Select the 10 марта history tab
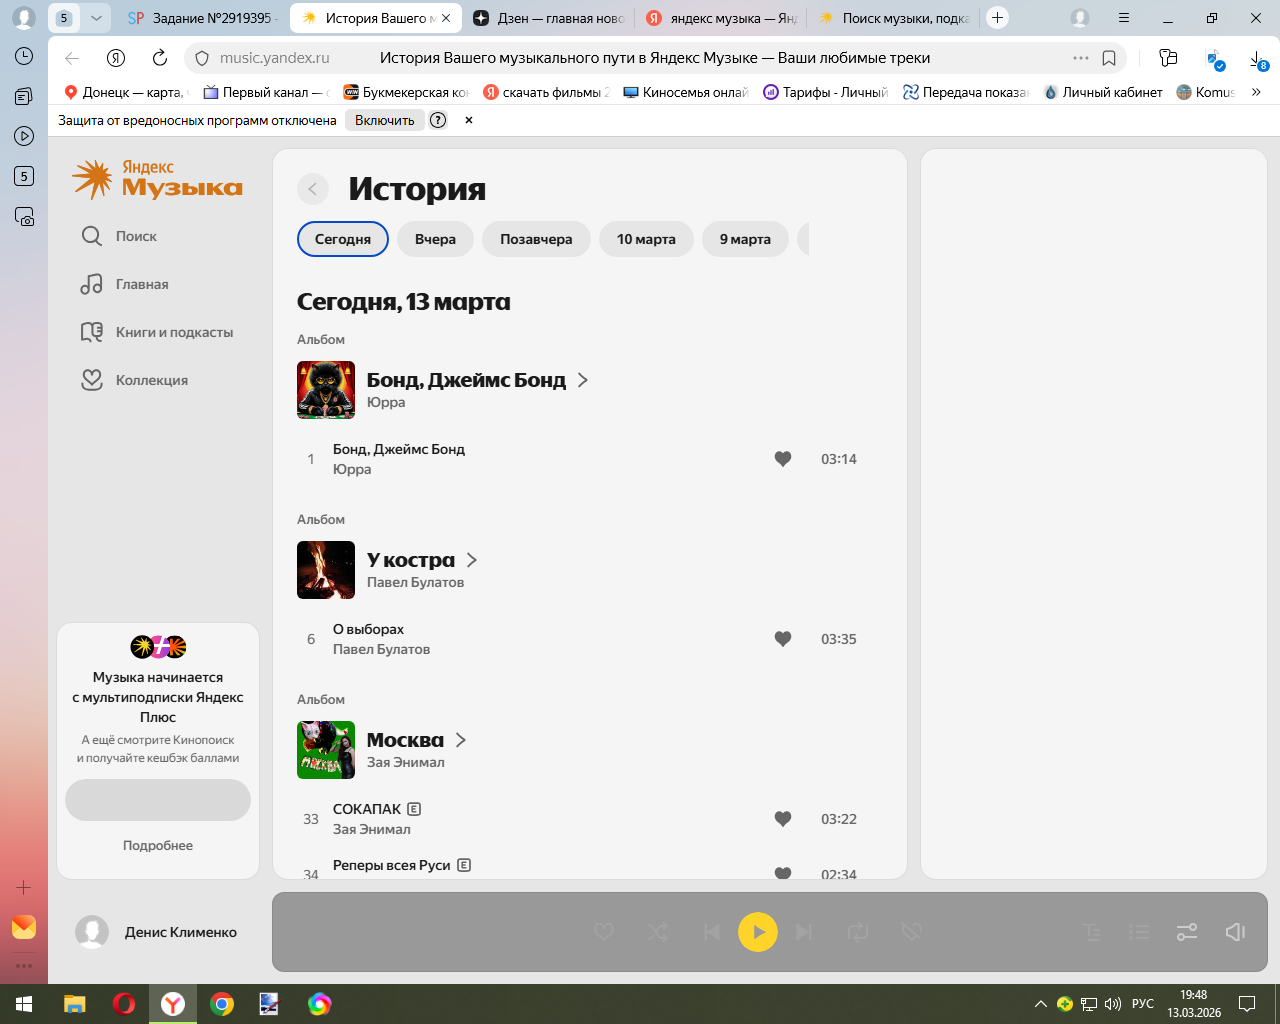Screen dimensions: 1280x1024 (x=646, y=239)
